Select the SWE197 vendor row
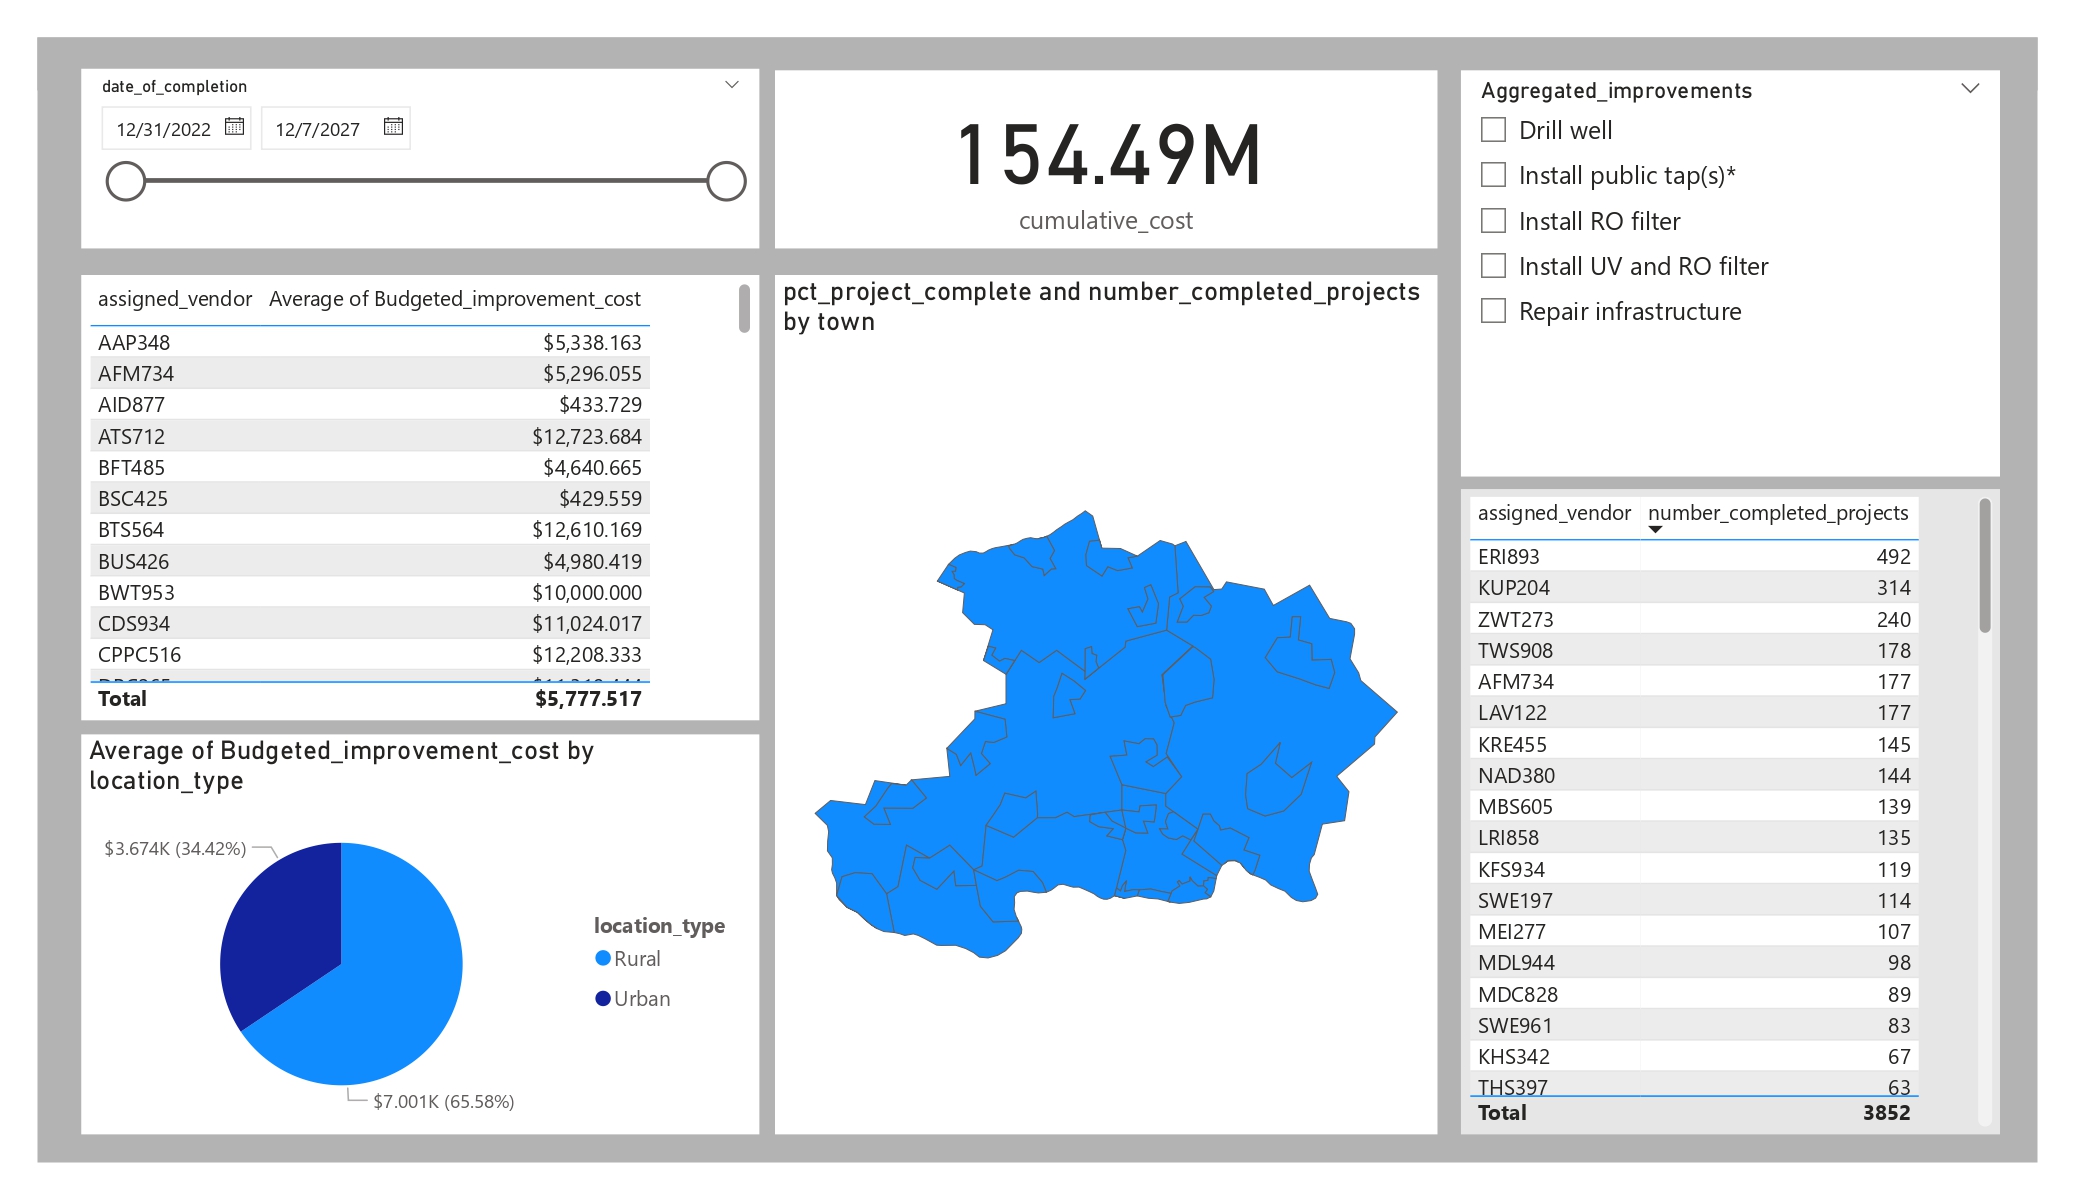The width and height of the screenshot is (2075, 1200). (x=1694, y=900)
